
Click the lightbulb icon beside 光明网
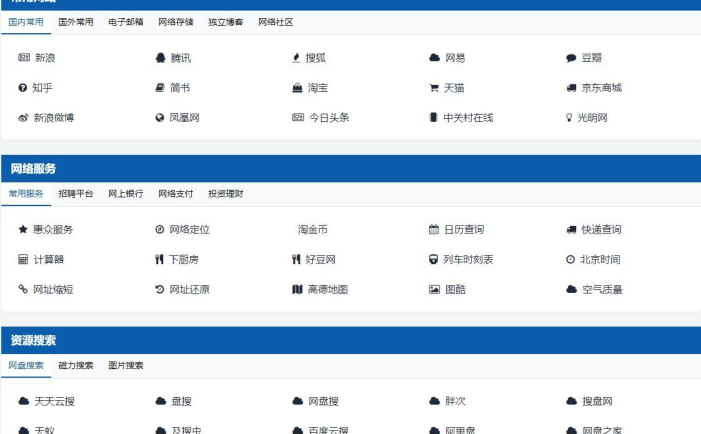569,118
